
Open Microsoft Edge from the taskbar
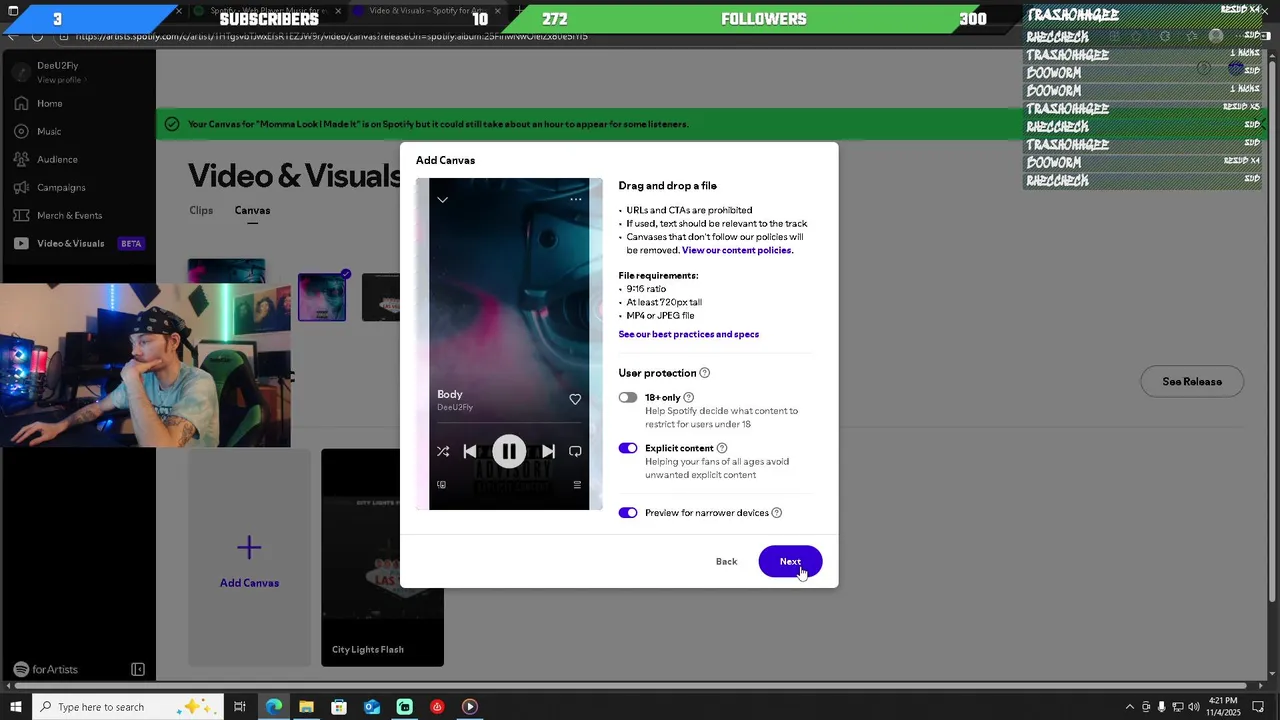coord(274,707)
